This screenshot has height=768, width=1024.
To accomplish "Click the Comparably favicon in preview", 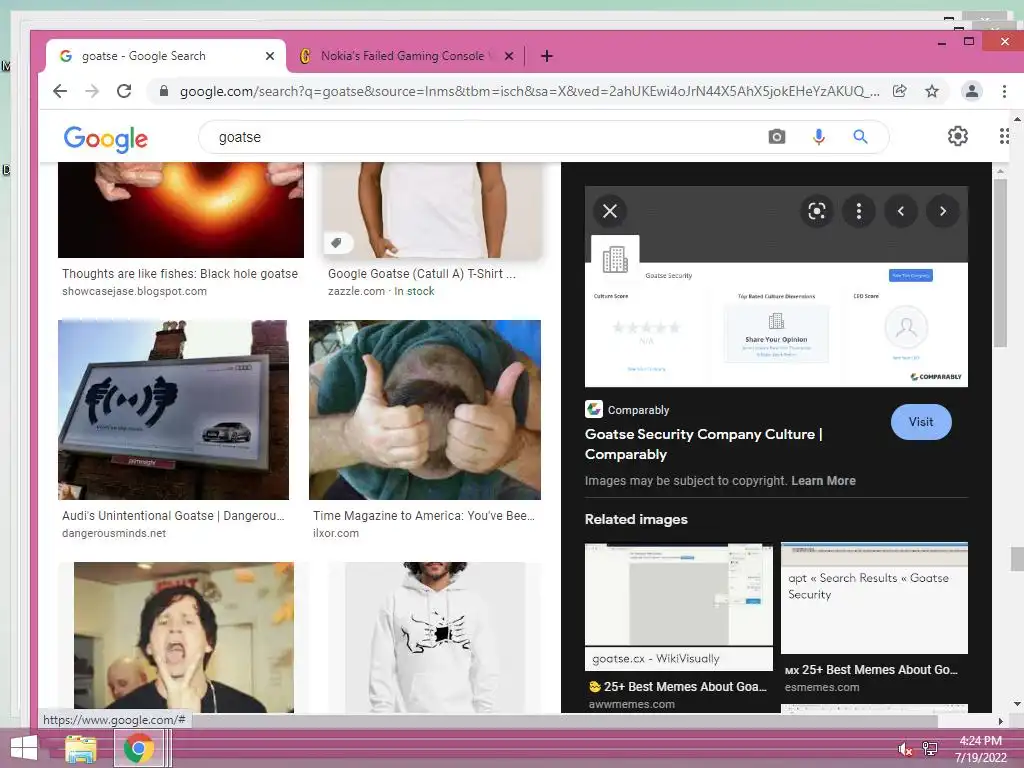I will click(594, 409).
